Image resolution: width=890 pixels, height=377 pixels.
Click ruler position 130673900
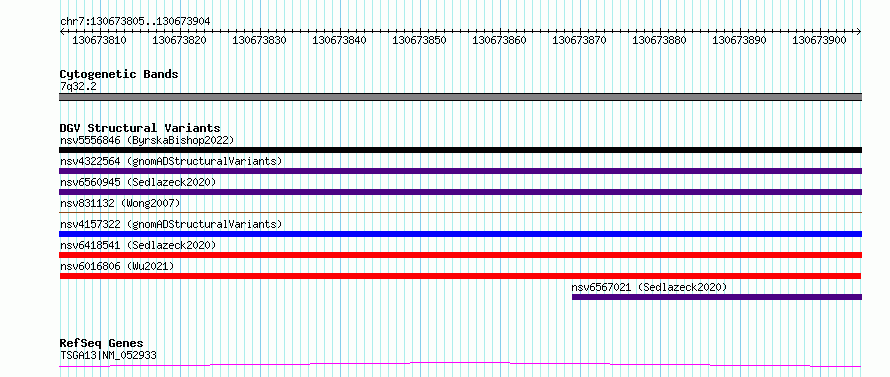coord(820,40)
